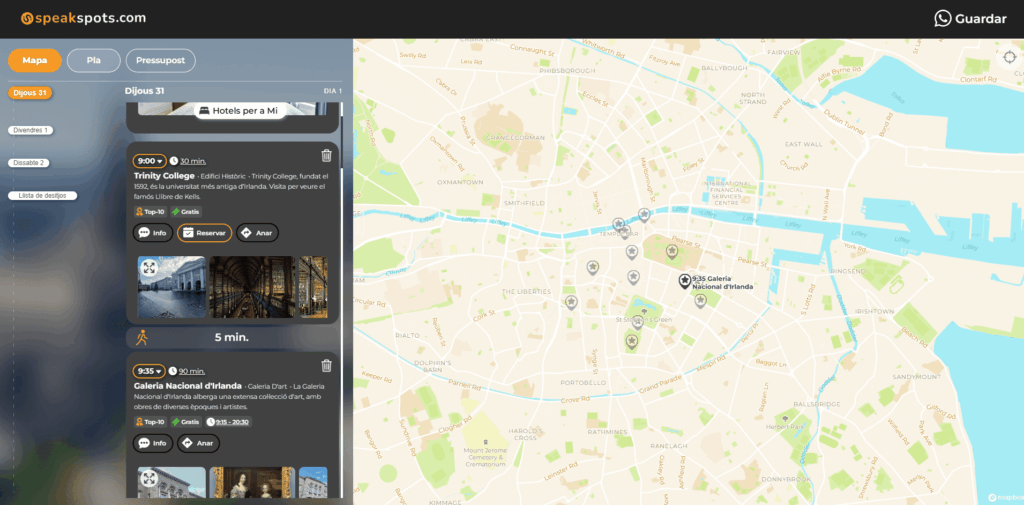The width and height of the screenshot is (1024, 505).
Task: Click Top-10 badge on Trinity College card
Action: pos(150,212)
